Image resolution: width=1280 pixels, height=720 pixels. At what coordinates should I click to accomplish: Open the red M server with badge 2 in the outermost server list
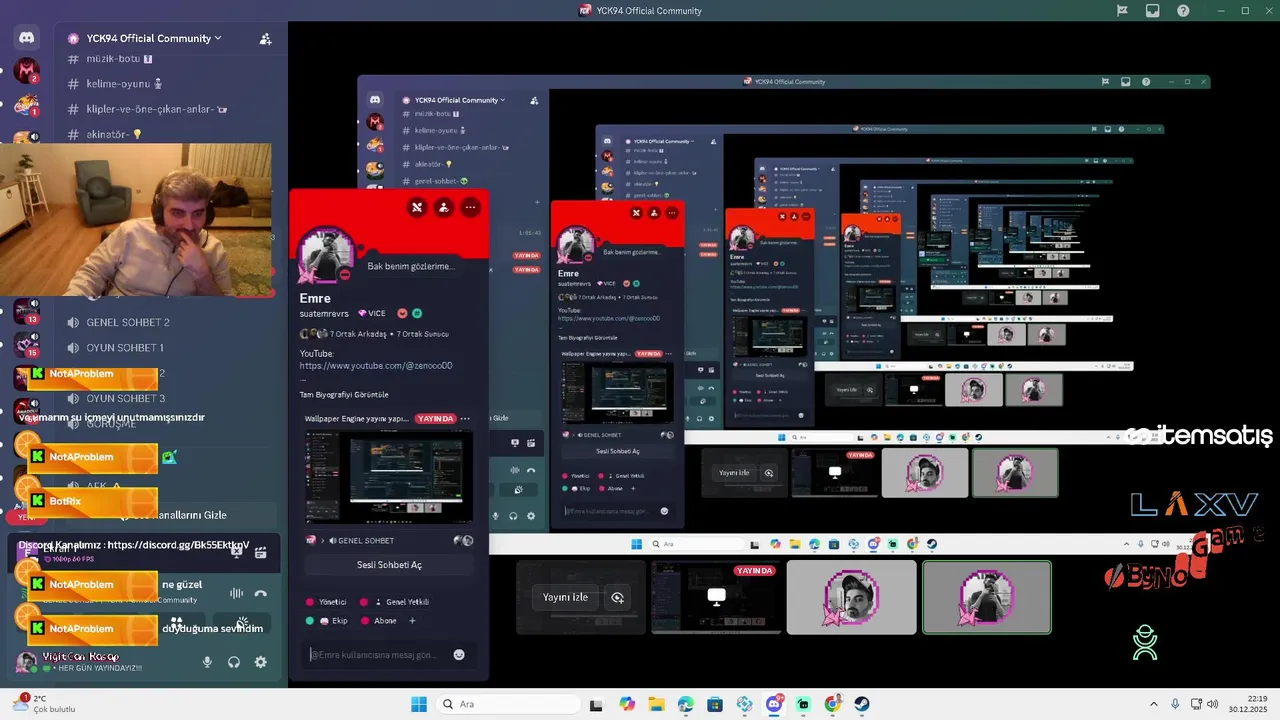point(27,72)
